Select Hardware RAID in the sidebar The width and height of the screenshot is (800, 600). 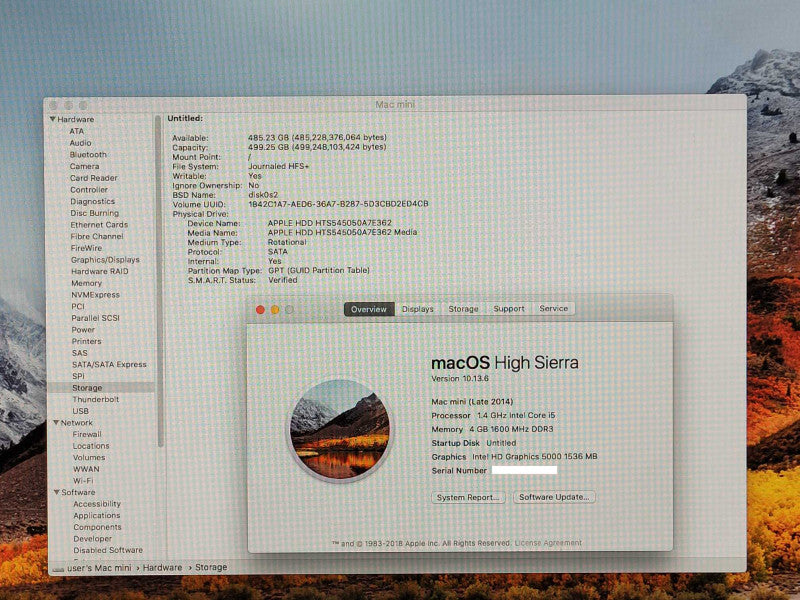[100, 271]
